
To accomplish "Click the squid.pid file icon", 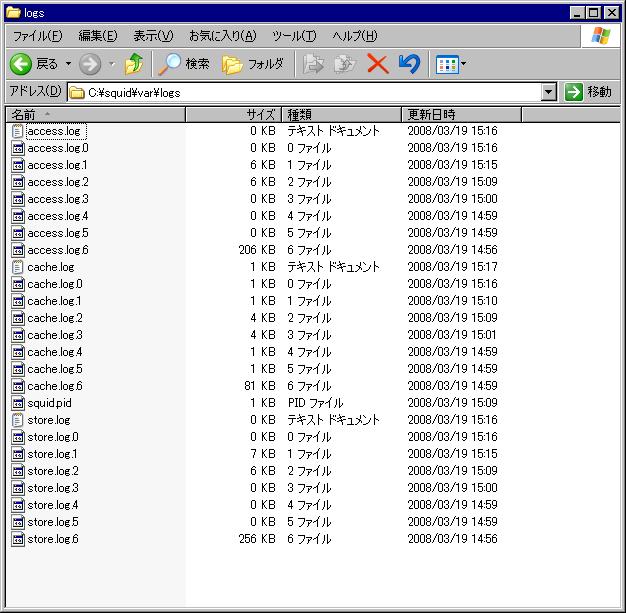I will point(18,403).
